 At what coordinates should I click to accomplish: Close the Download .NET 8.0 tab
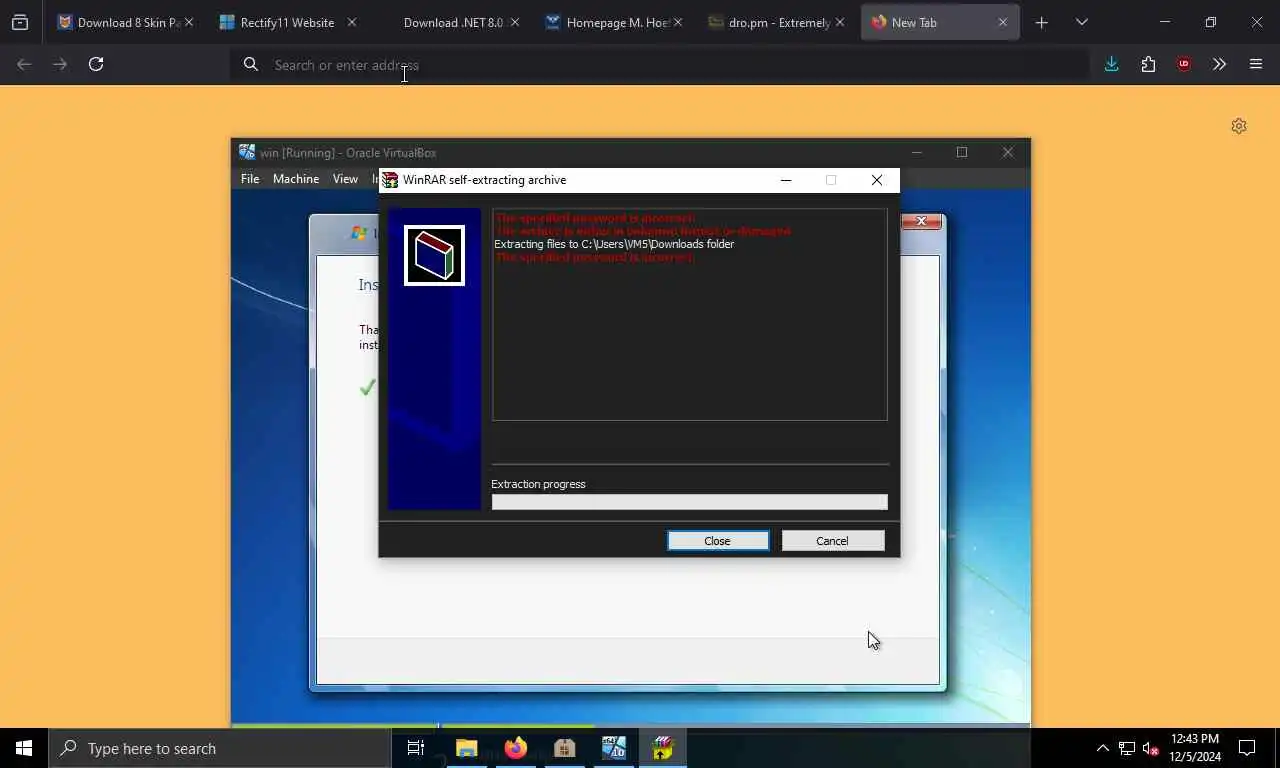coord(514,22)
